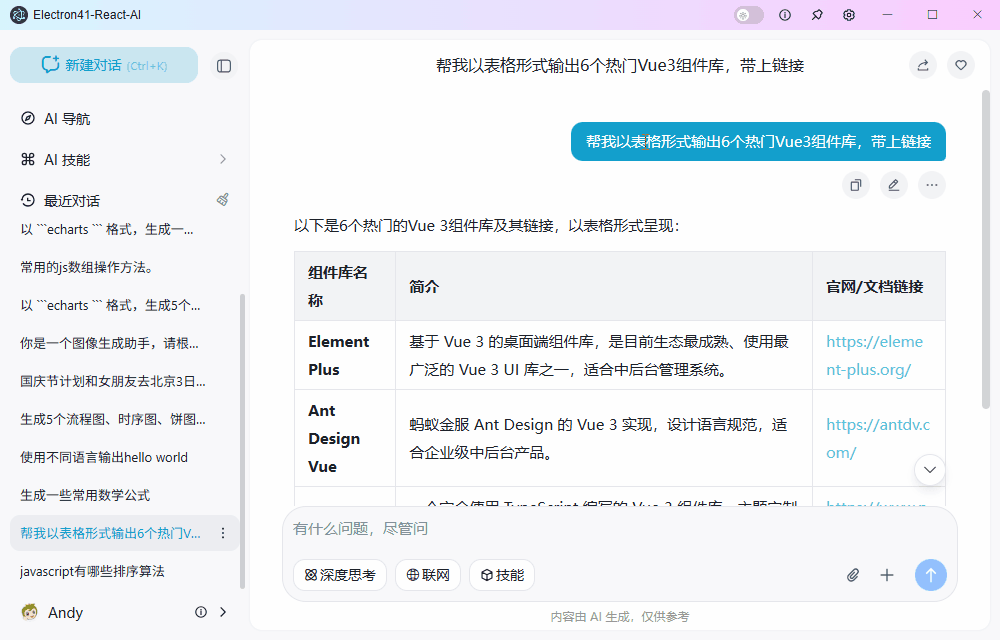Focus the 有什么问题，尽管问 input box
This screenshot has height=640, width=1000.
point(619,528)
